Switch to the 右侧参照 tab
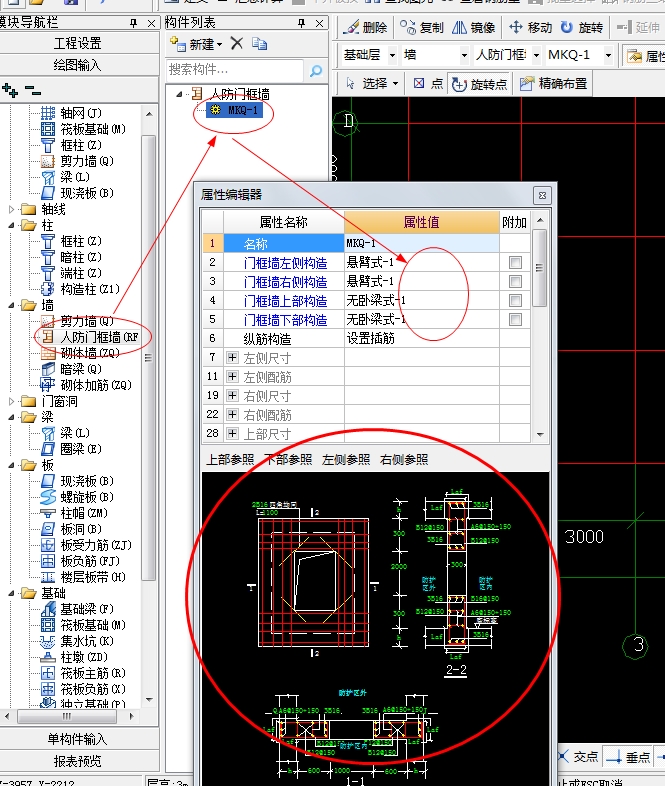This screenshot has width=665, height=786. [x=404, y=459]
